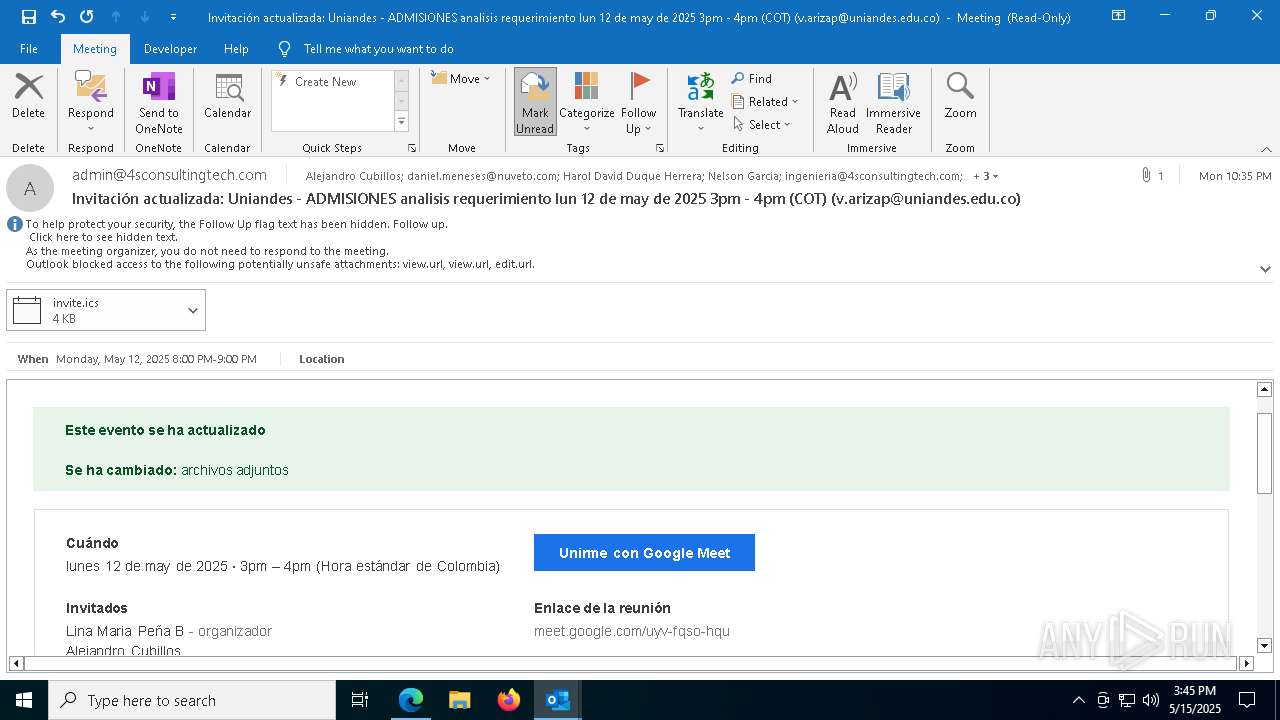Click the horizontal scrollbar right arrow

pos(1246,663)
